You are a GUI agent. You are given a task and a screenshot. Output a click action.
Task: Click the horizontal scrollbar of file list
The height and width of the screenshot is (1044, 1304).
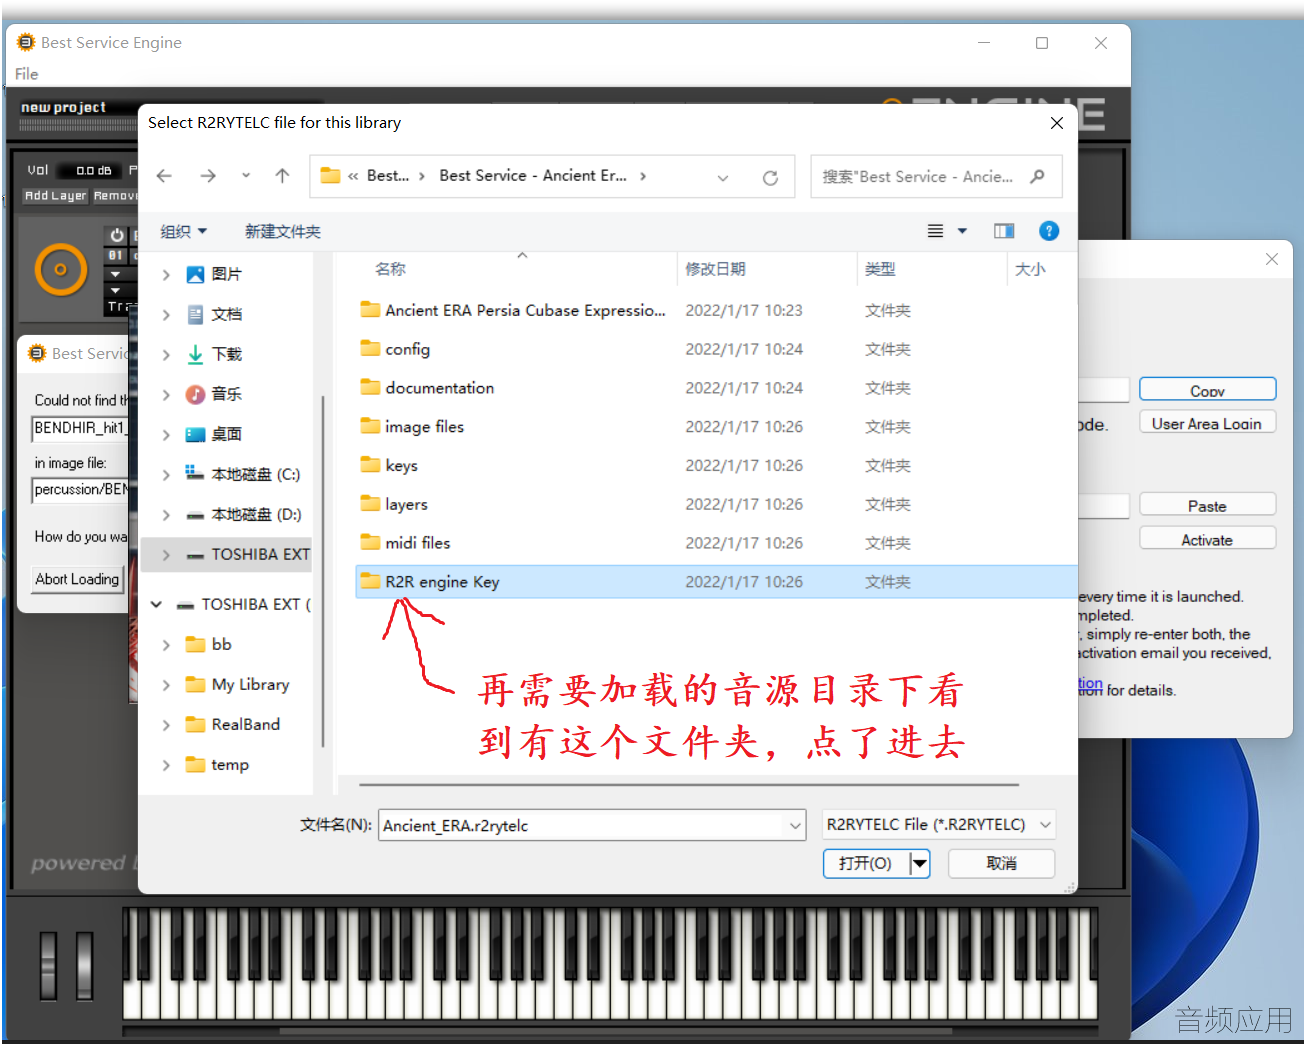(x=688, y=785)
